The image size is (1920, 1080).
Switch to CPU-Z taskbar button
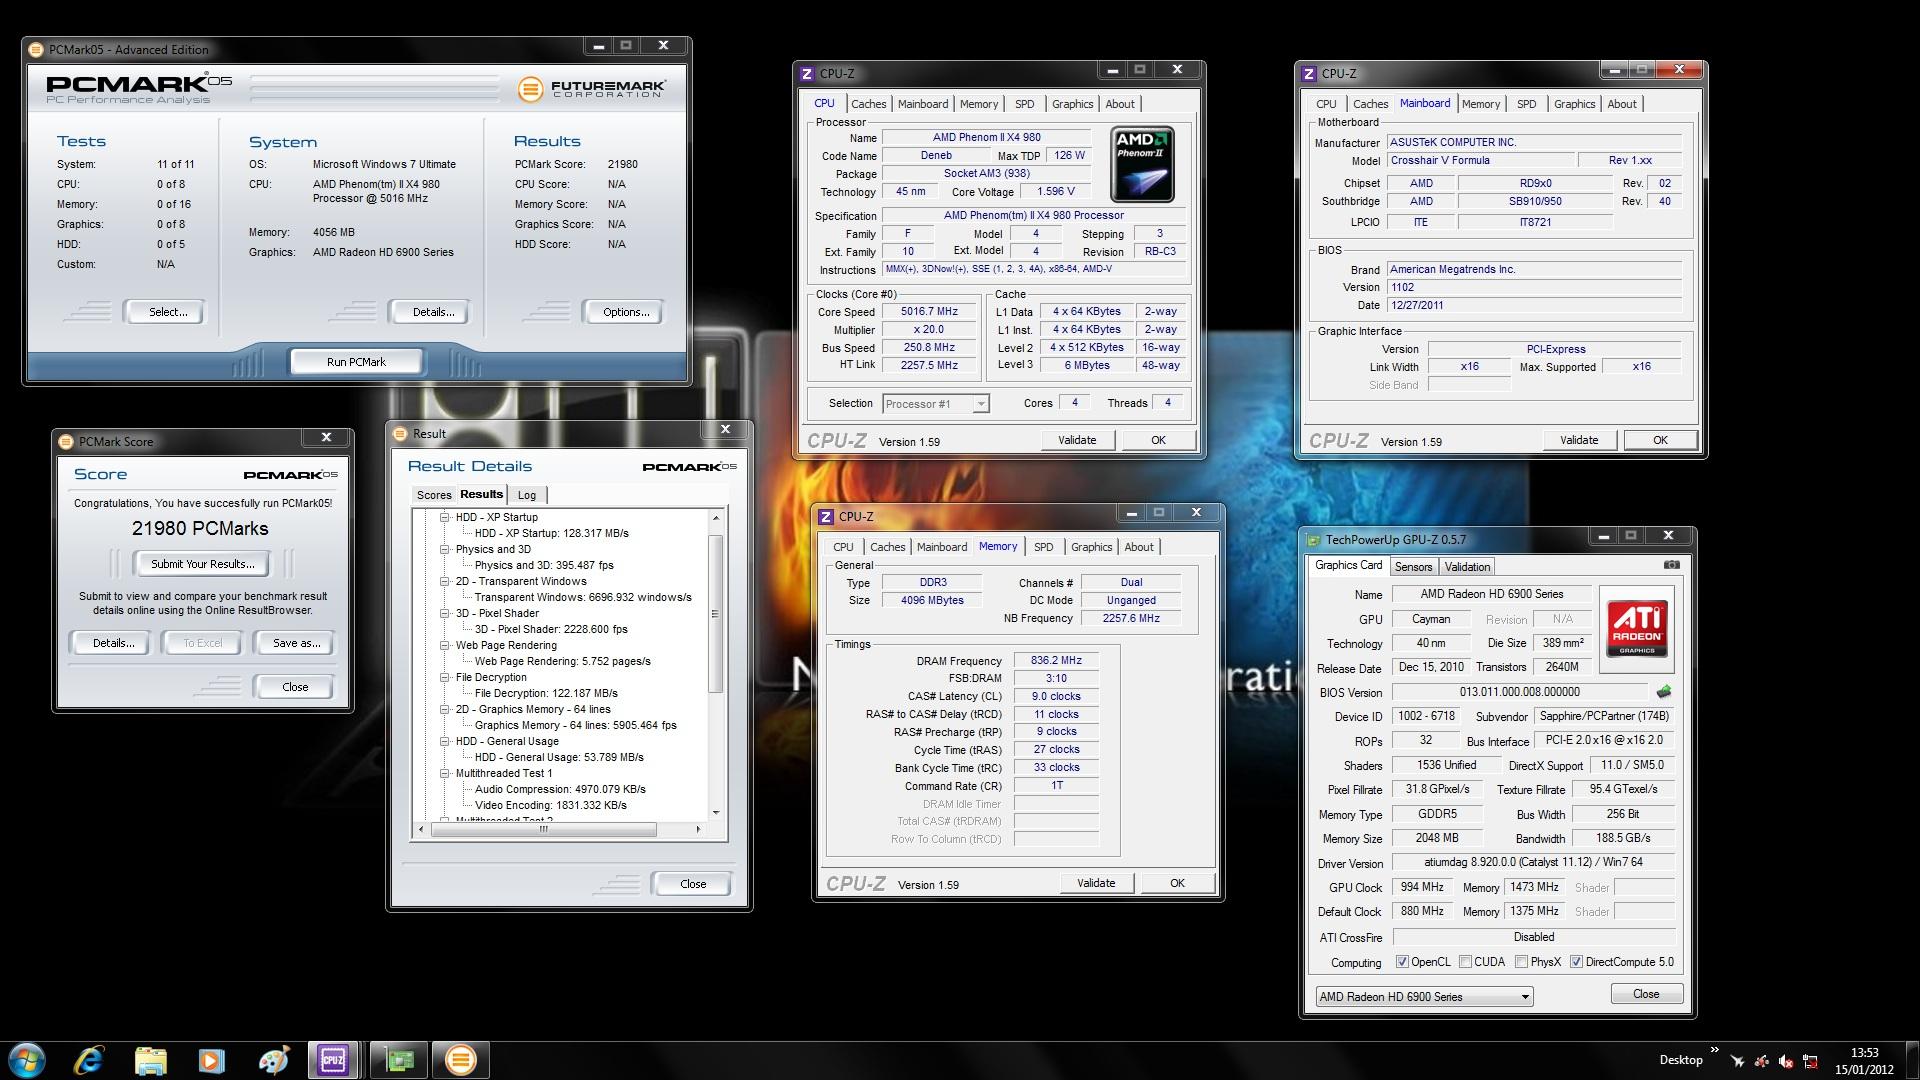coord(333,1060)
